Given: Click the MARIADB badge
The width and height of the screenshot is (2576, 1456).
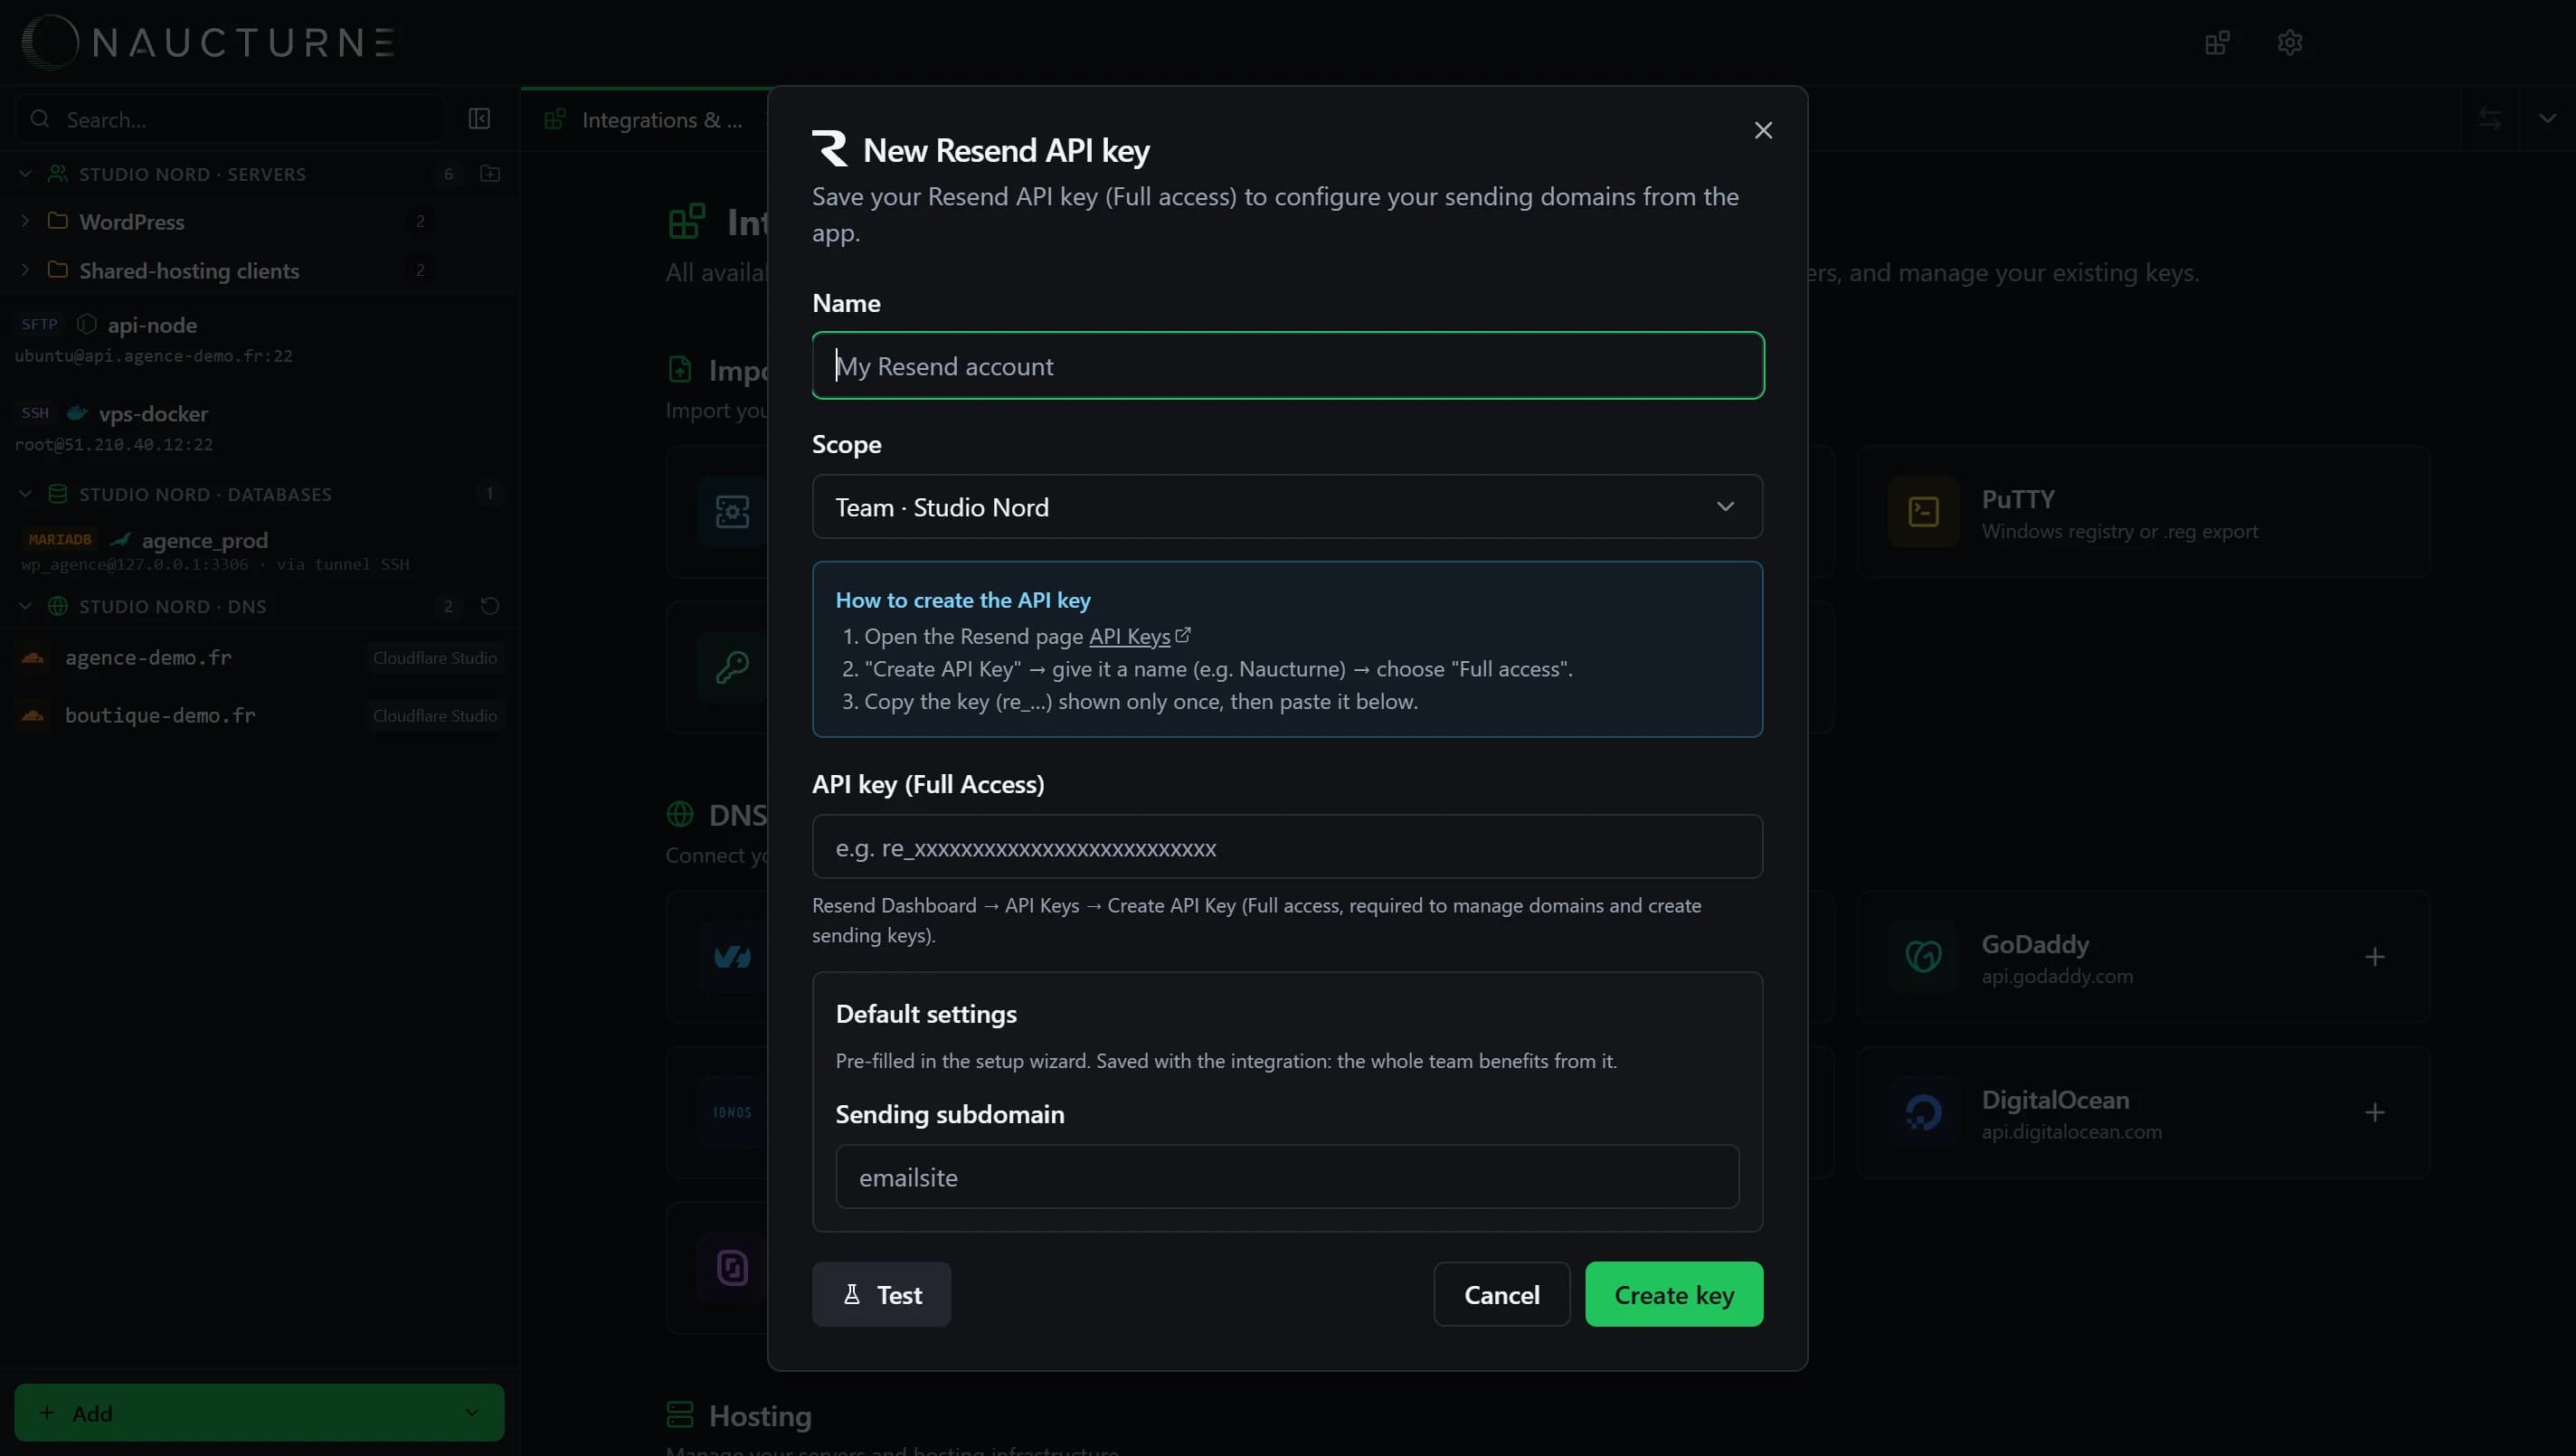Looking at the screenshot, I should (60, 539).
